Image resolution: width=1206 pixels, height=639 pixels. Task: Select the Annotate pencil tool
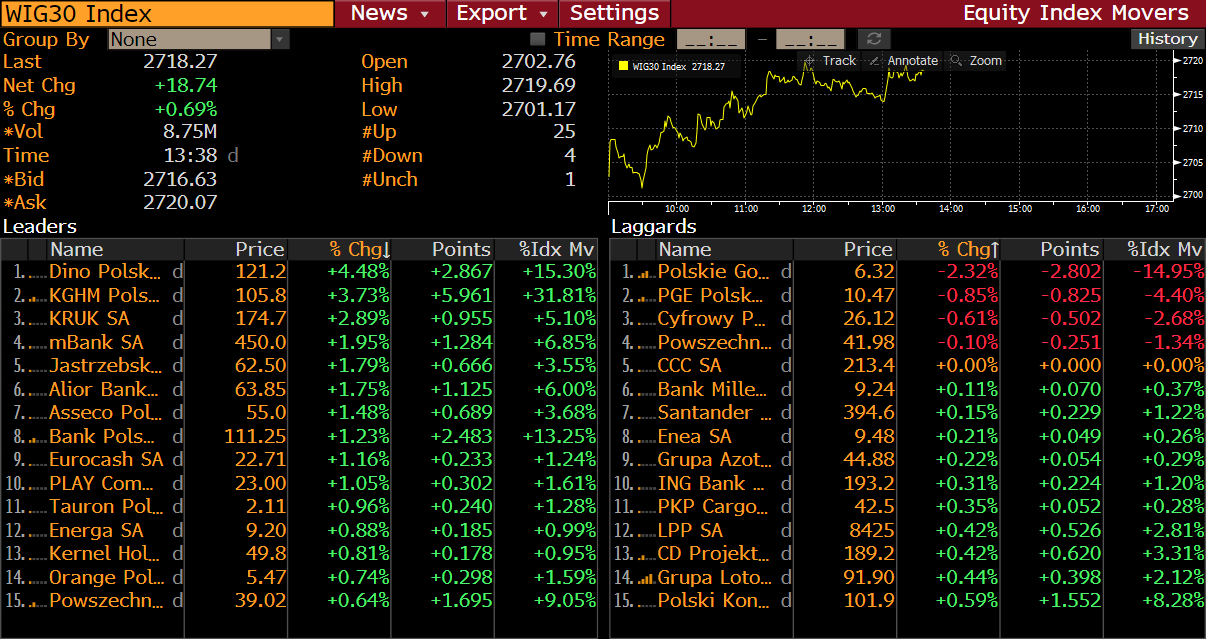(875, 61)
